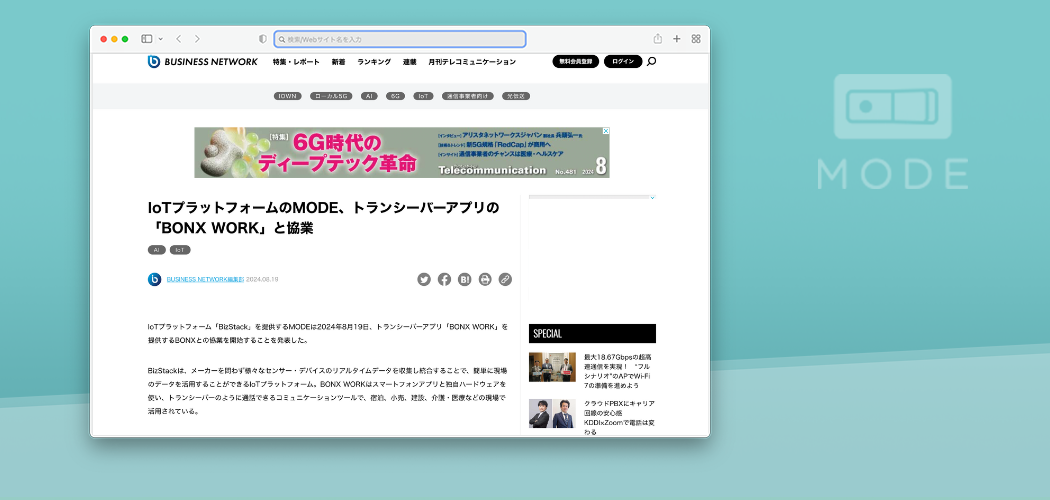Open site search magnifier icon
The height and width of the screenshot is (500, 1050).
(x=652, y=62)
